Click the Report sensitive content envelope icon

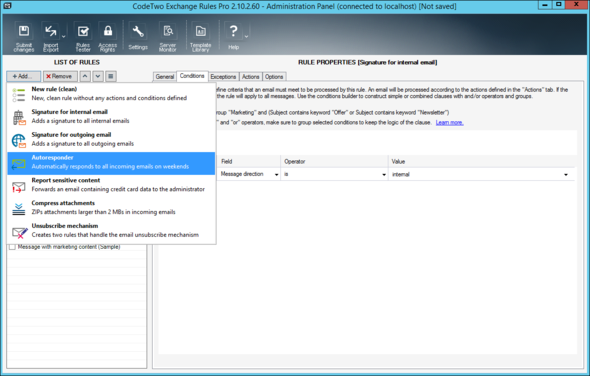pos(18,187)
